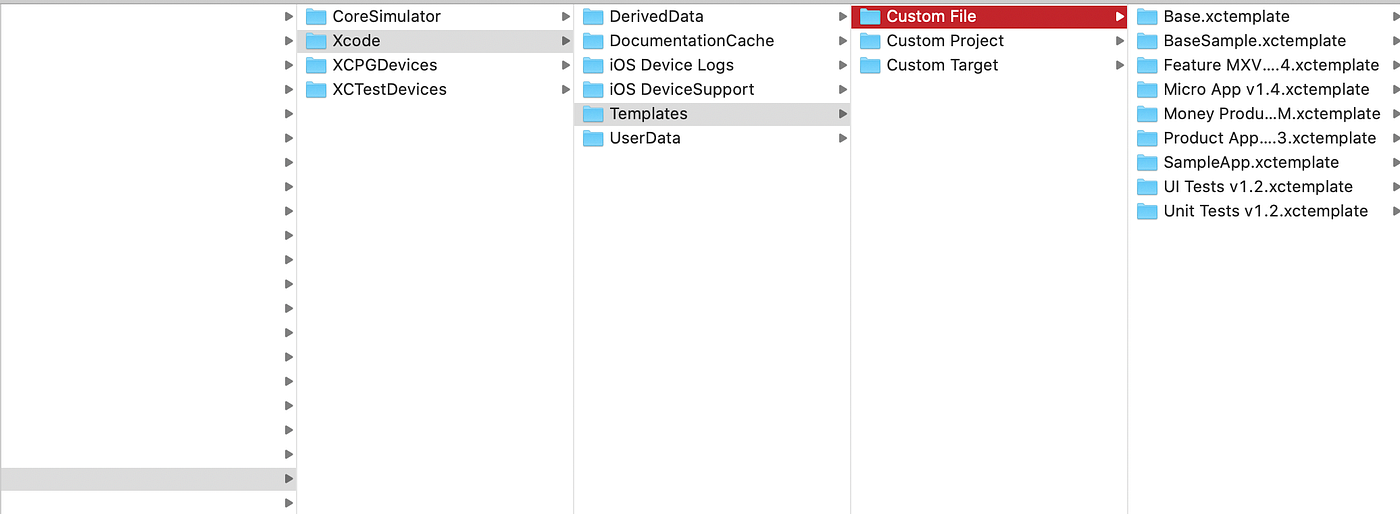Click the Micro App v1.4 folder icon
Screen dimensions: 1400x514
pos(1147,89)
